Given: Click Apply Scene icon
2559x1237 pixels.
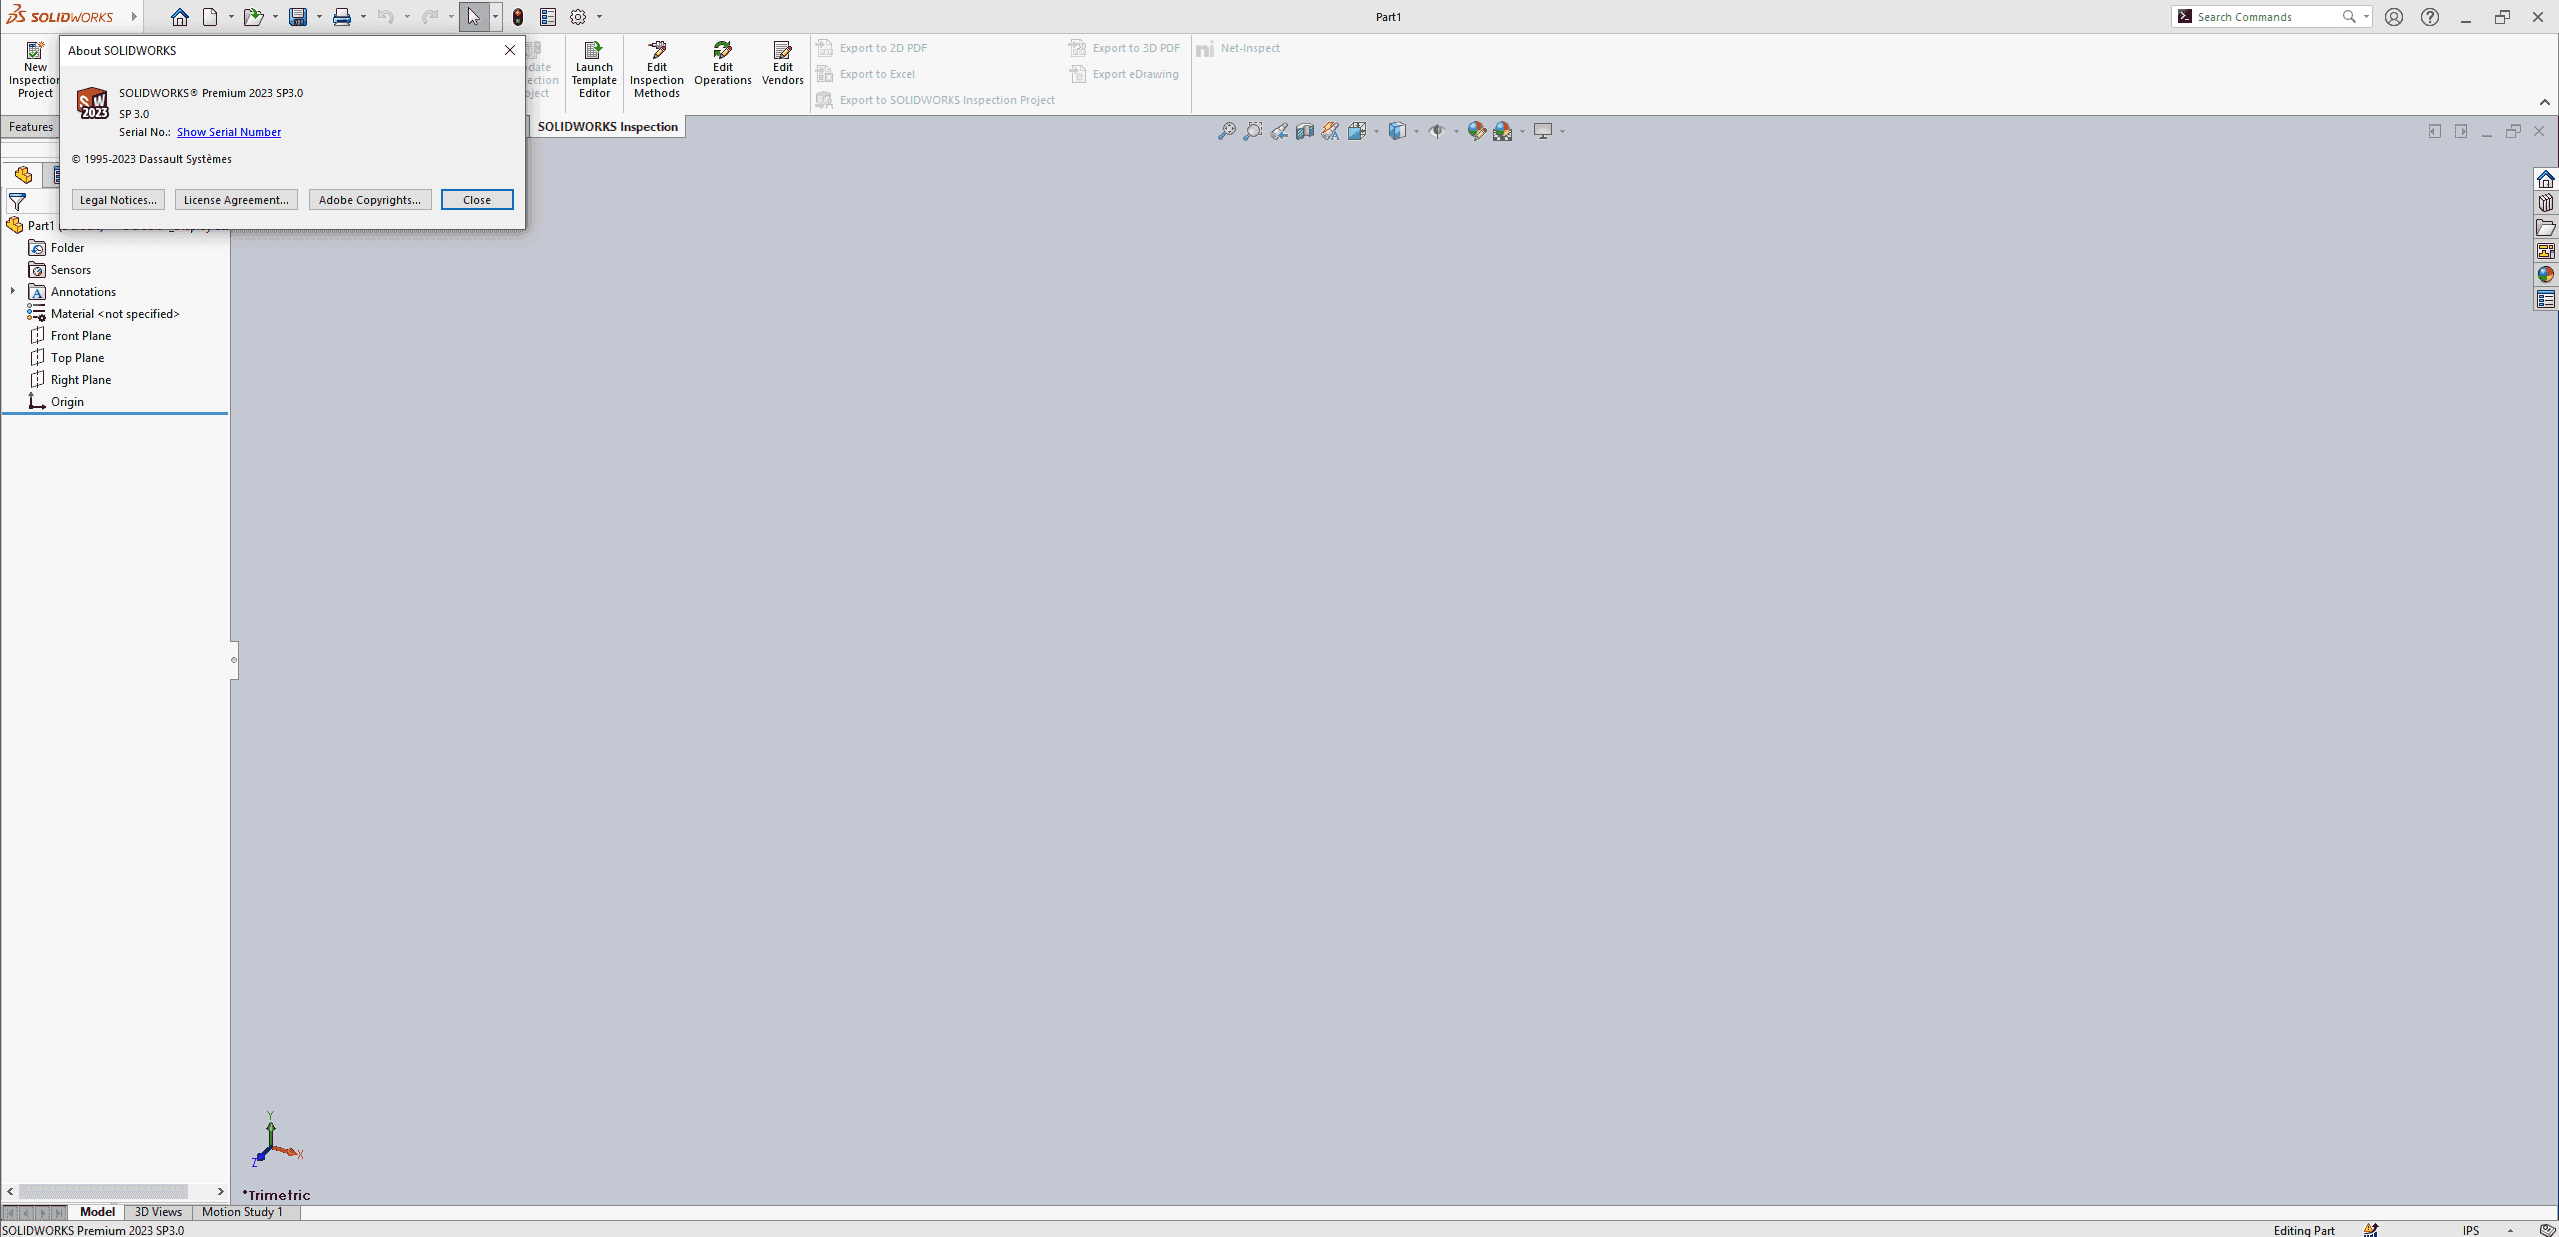Looking at the screenshot, I should point(1503,131).
